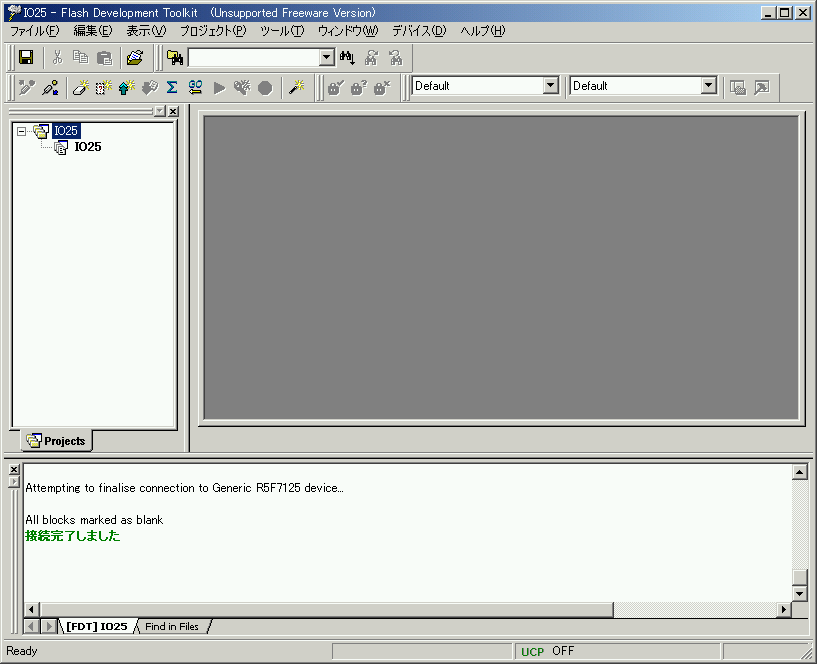
Task: Click output vertical scrollbar down arrow
Action: tap(800, 593)
